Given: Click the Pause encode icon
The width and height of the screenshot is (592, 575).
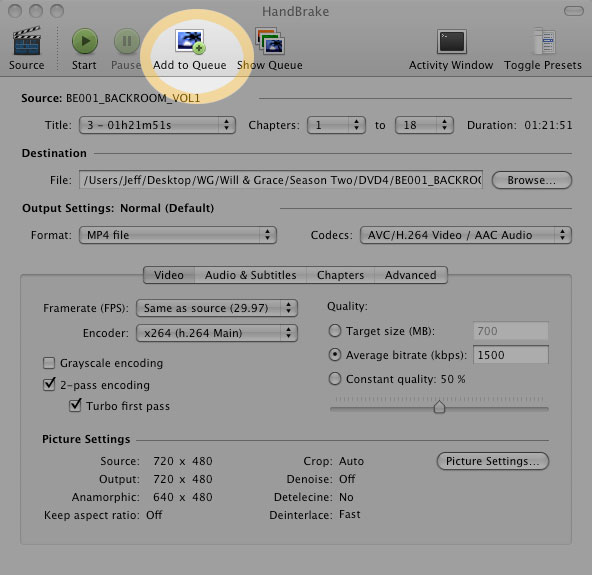Looking at the screenshot, I should 126,41.
